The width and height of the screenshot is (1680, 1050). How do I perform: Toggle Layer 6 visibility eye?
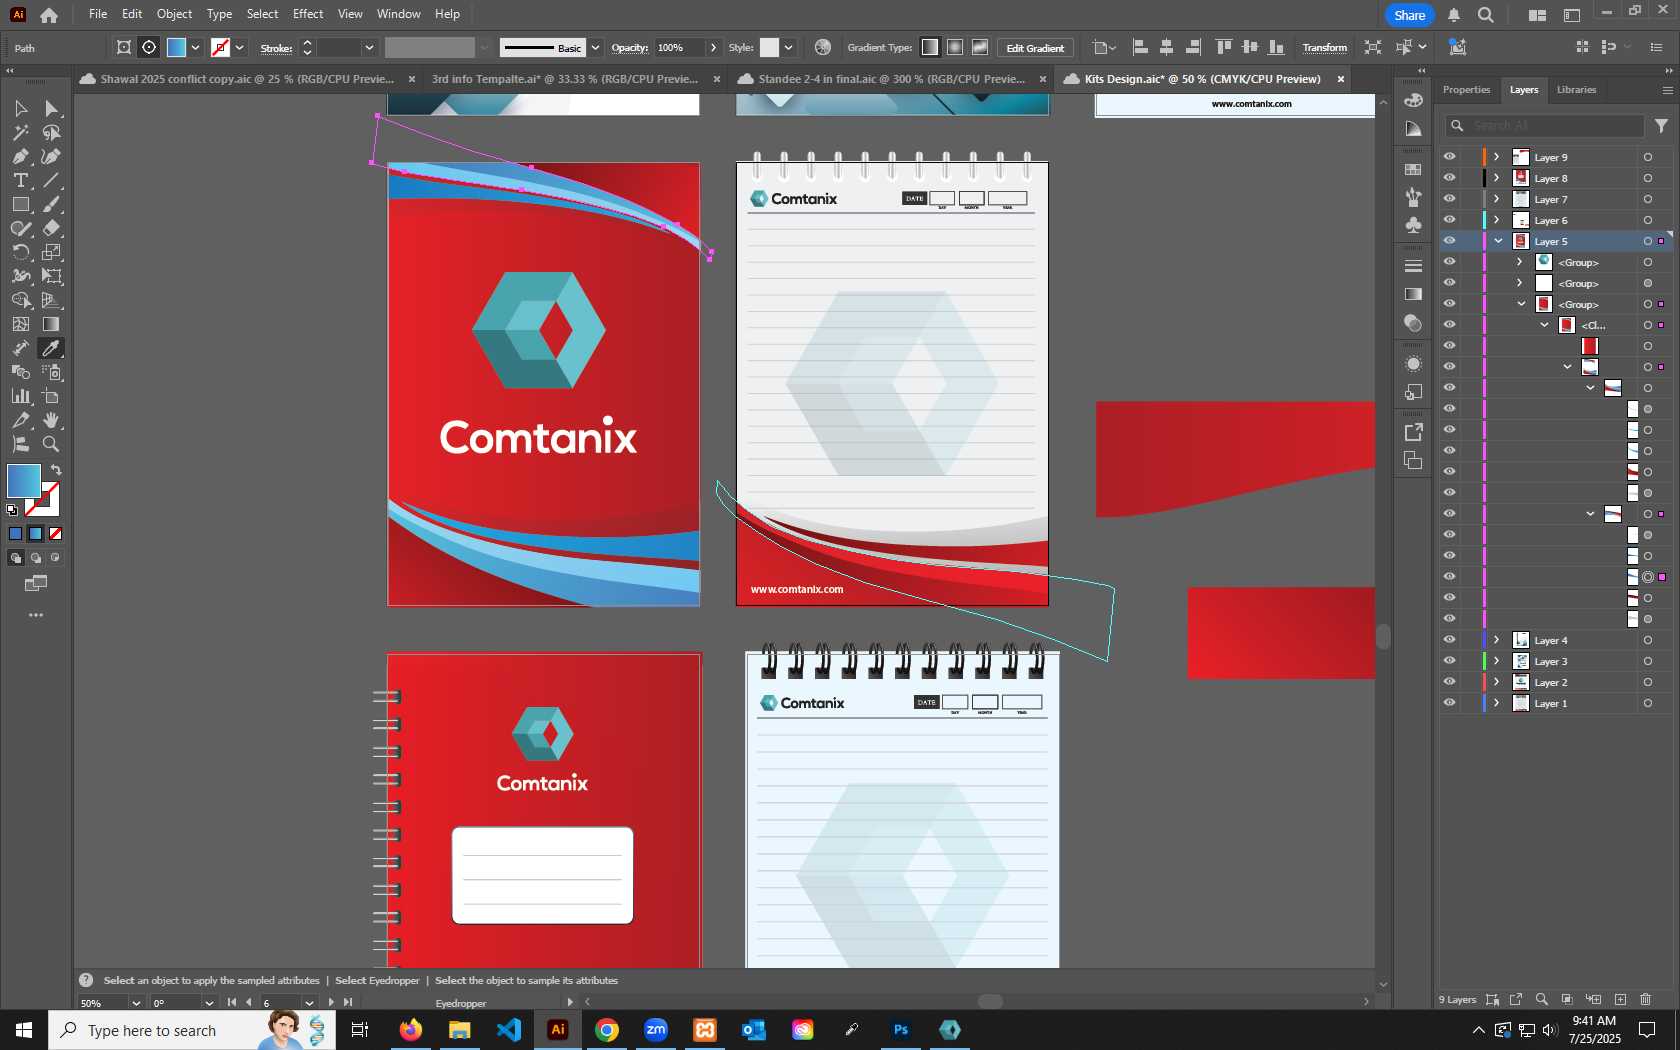click(1449, 220)
